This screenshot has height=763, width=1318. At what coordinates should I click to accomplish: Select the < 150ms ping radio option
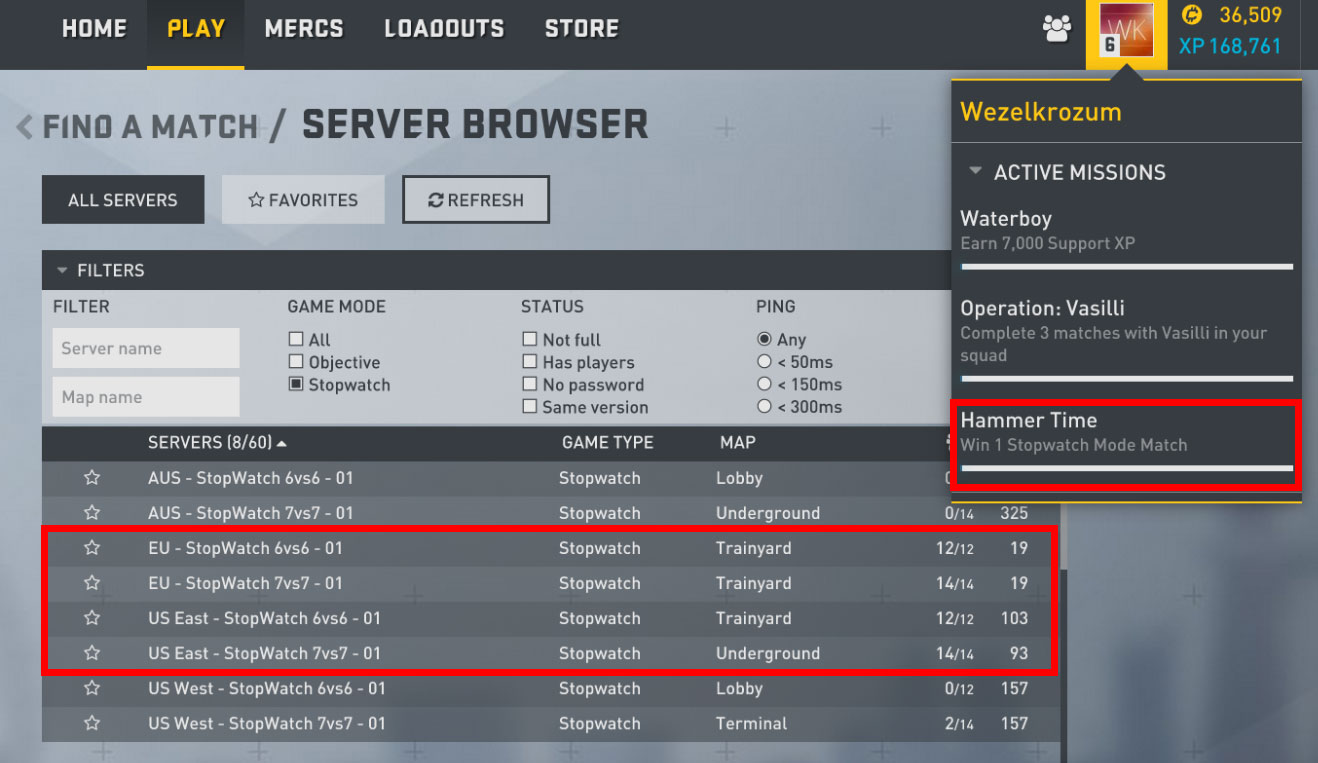click(x=765, y=385)
